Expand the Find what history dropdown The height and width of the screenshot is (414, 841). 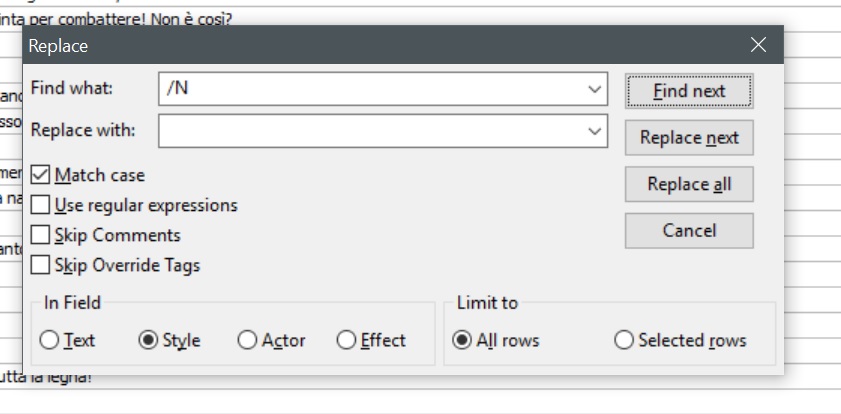pos(595,89)
